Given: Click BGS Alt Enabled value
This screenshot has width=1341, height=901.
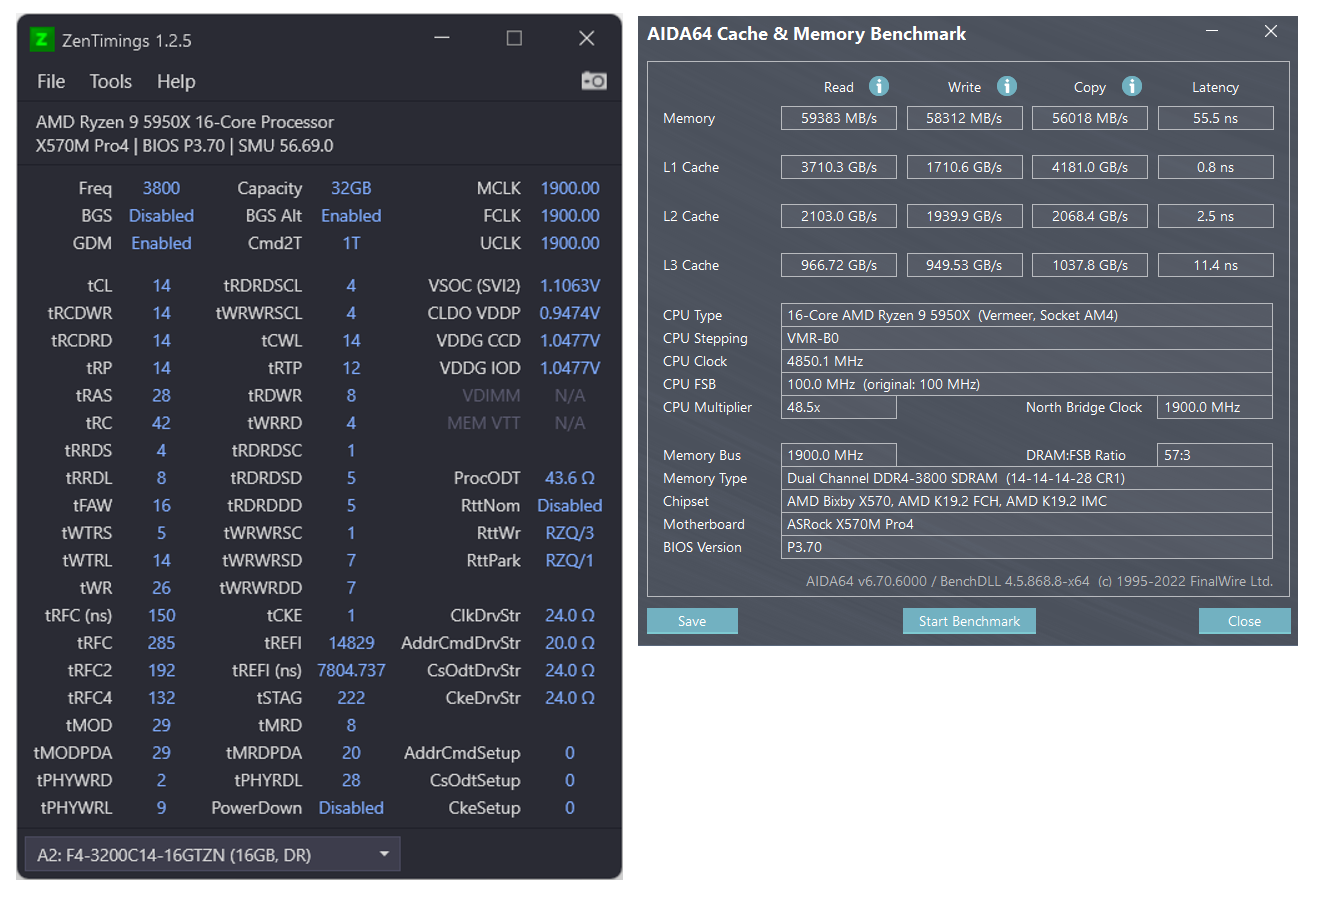Looking at the screenshot, I should 351,215.
